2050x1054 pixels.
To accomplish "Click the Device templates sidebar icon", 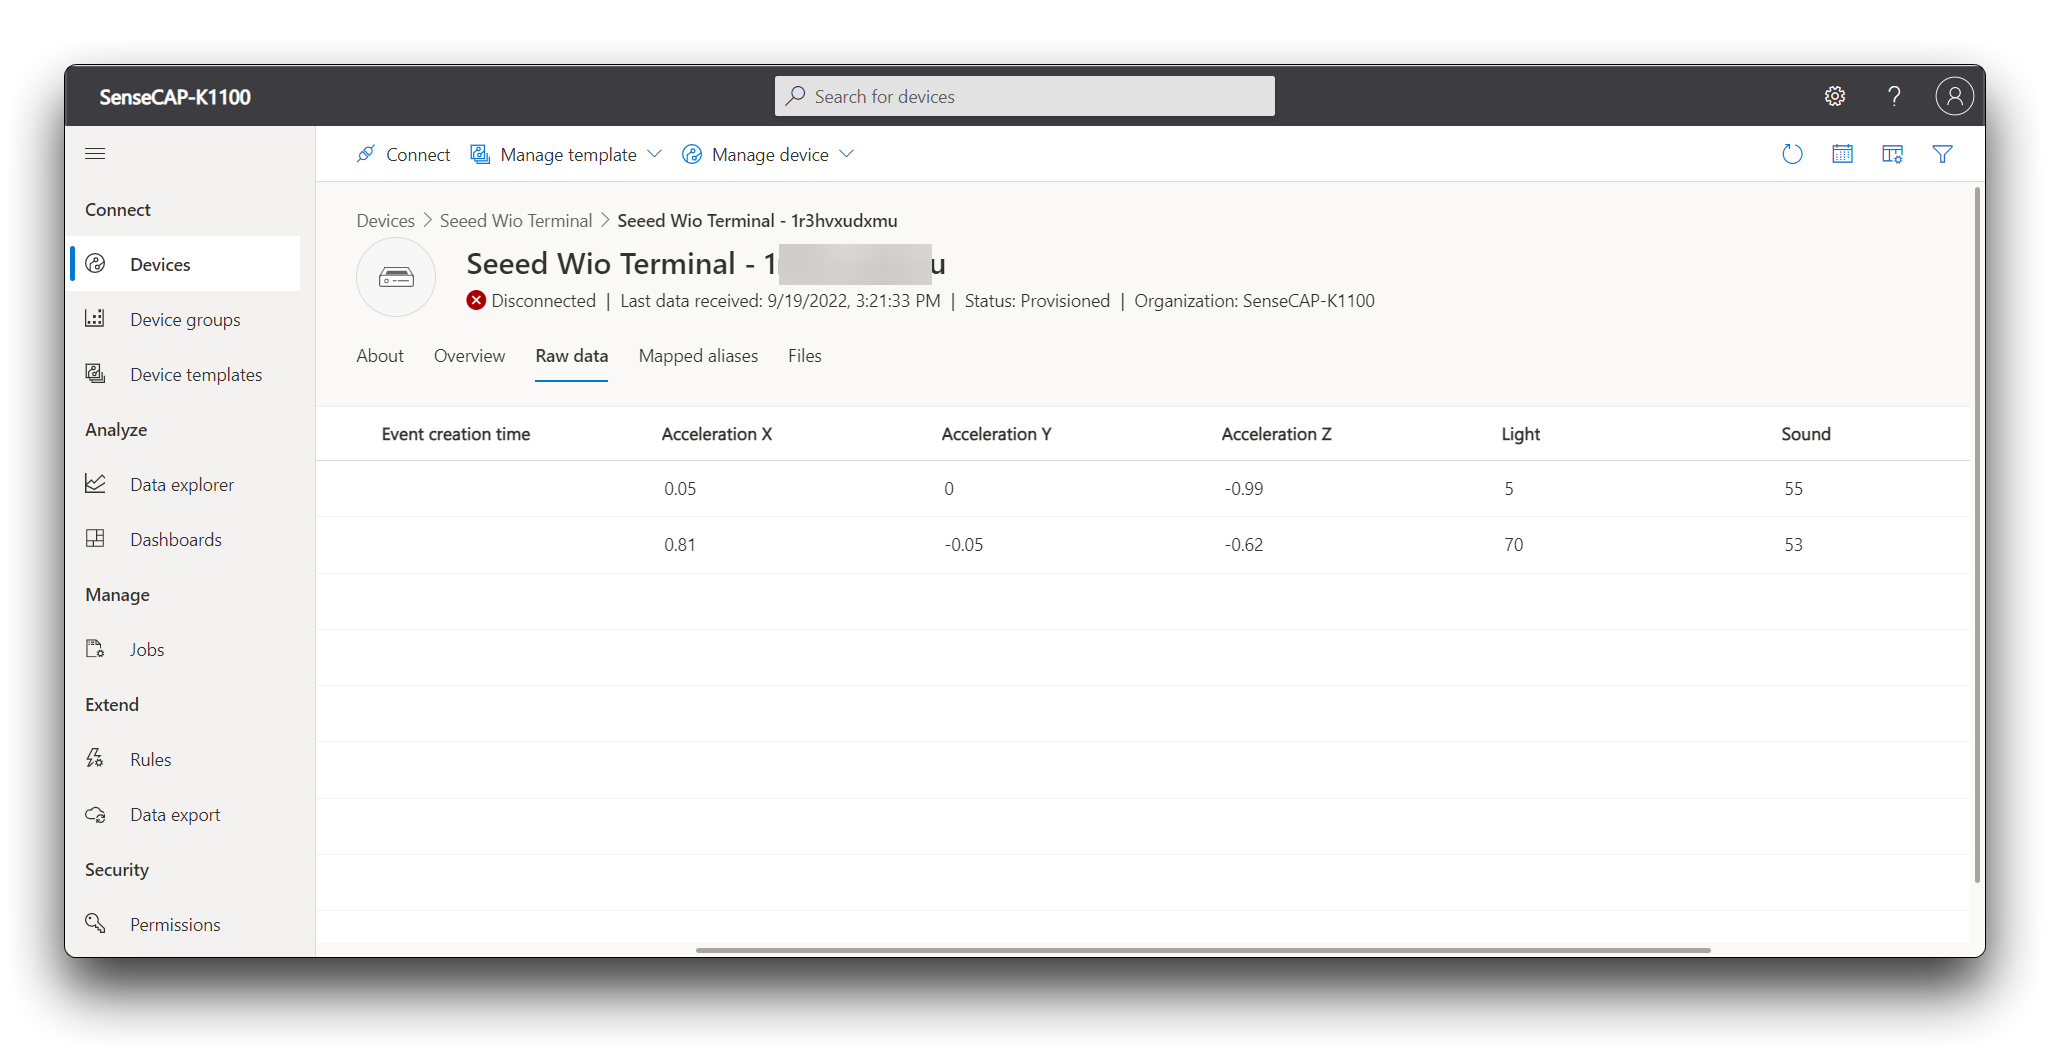I will tap(95, 374).
